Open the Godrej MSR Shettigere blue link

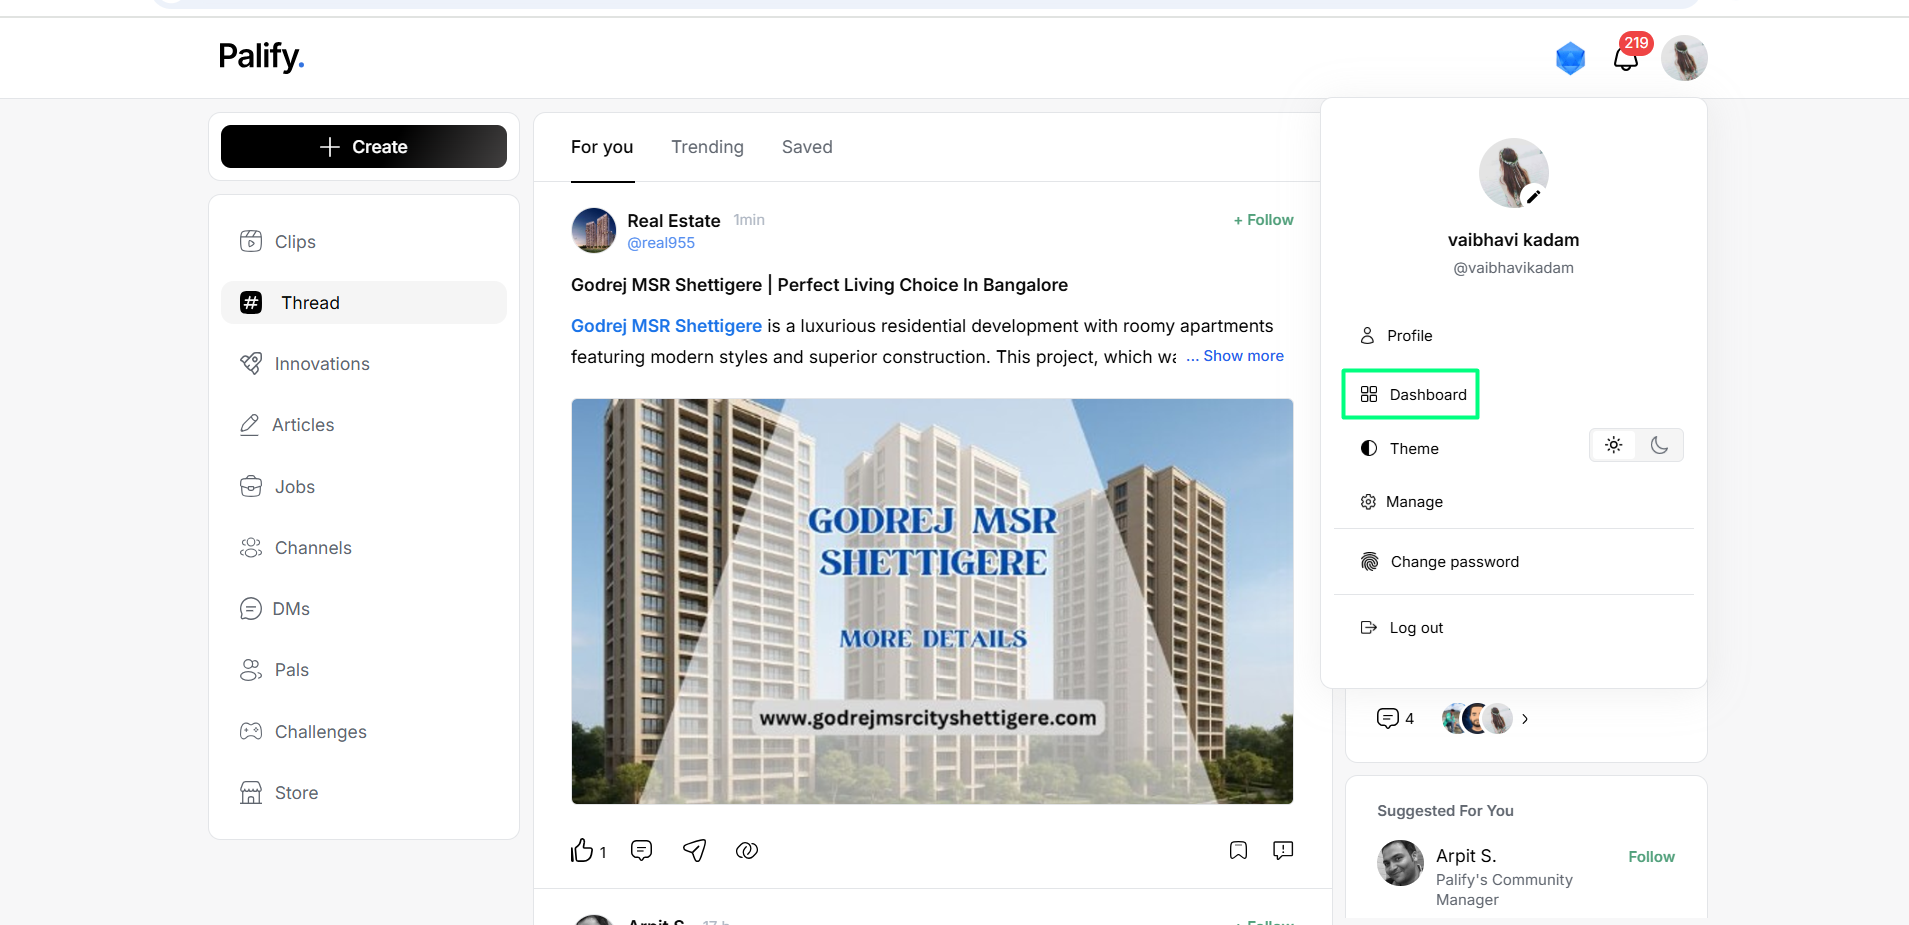666,326
